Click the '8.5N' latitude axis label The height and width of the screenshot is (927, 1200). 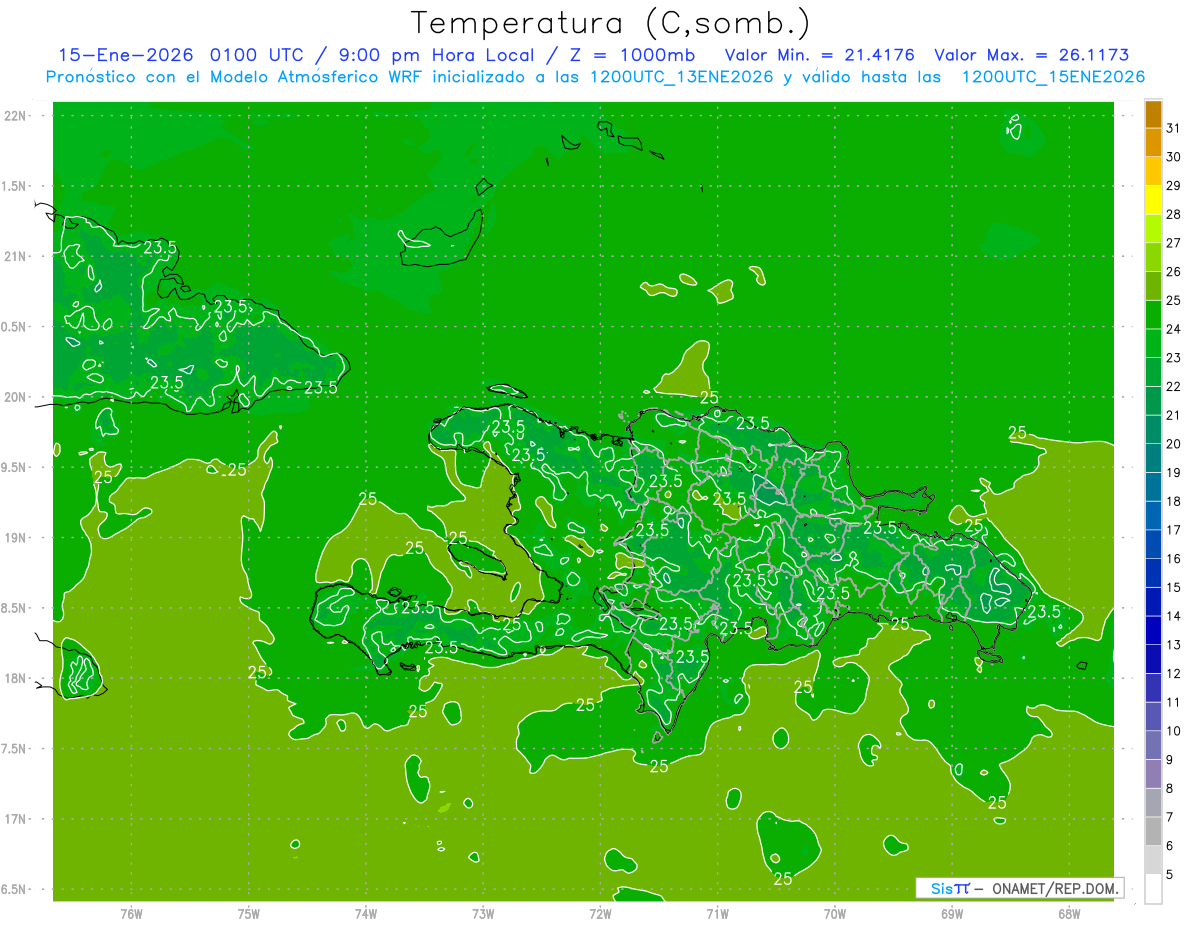(x=16, y=608)
